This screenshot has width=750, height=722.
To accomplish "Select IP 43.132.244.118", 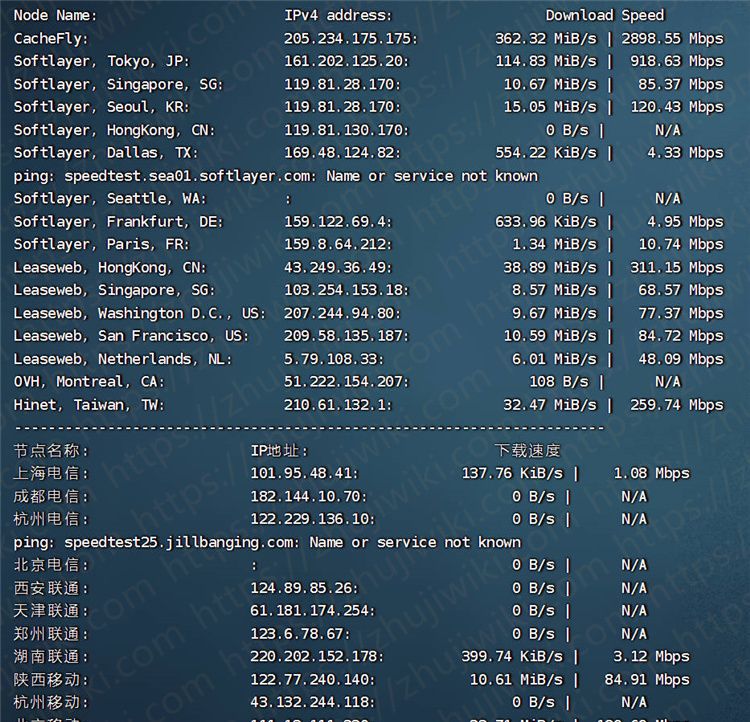I will [x=313, y=702].
